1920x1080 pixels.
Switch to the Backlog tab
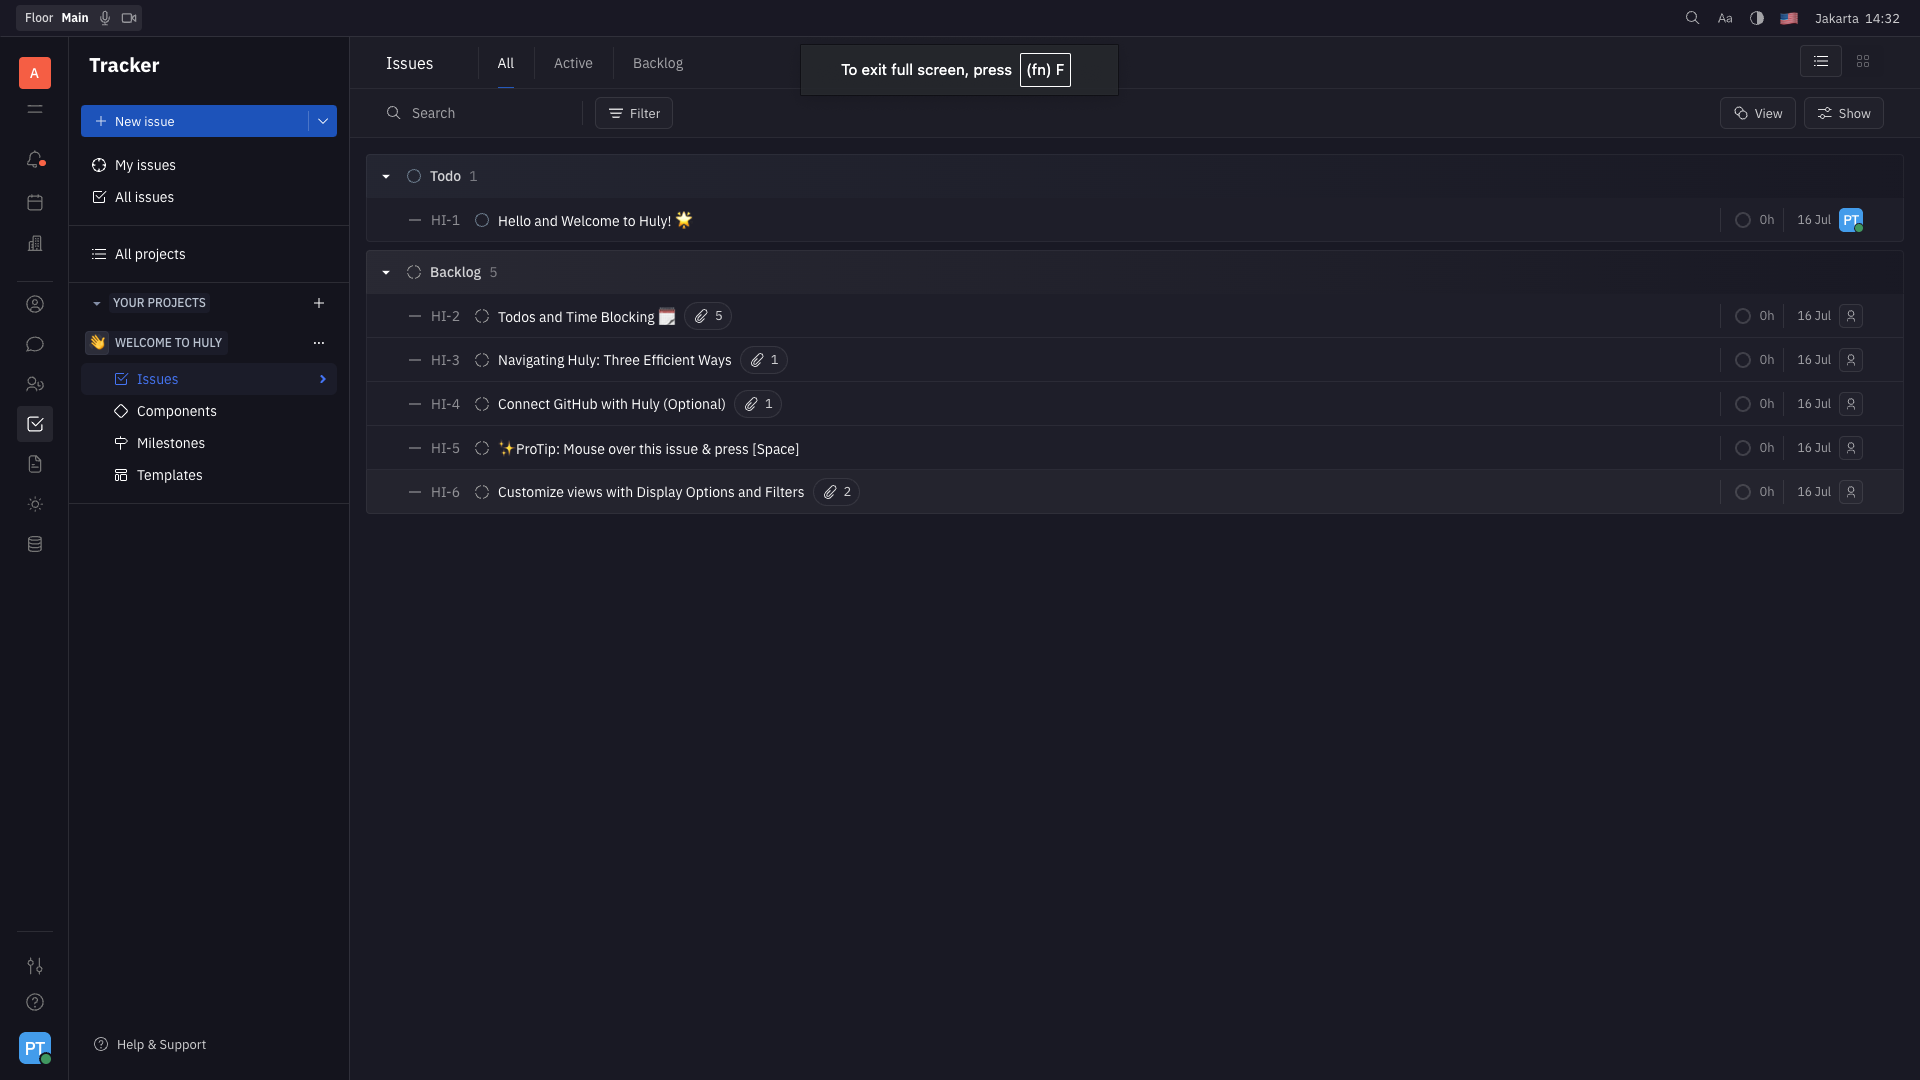[658, 63]
